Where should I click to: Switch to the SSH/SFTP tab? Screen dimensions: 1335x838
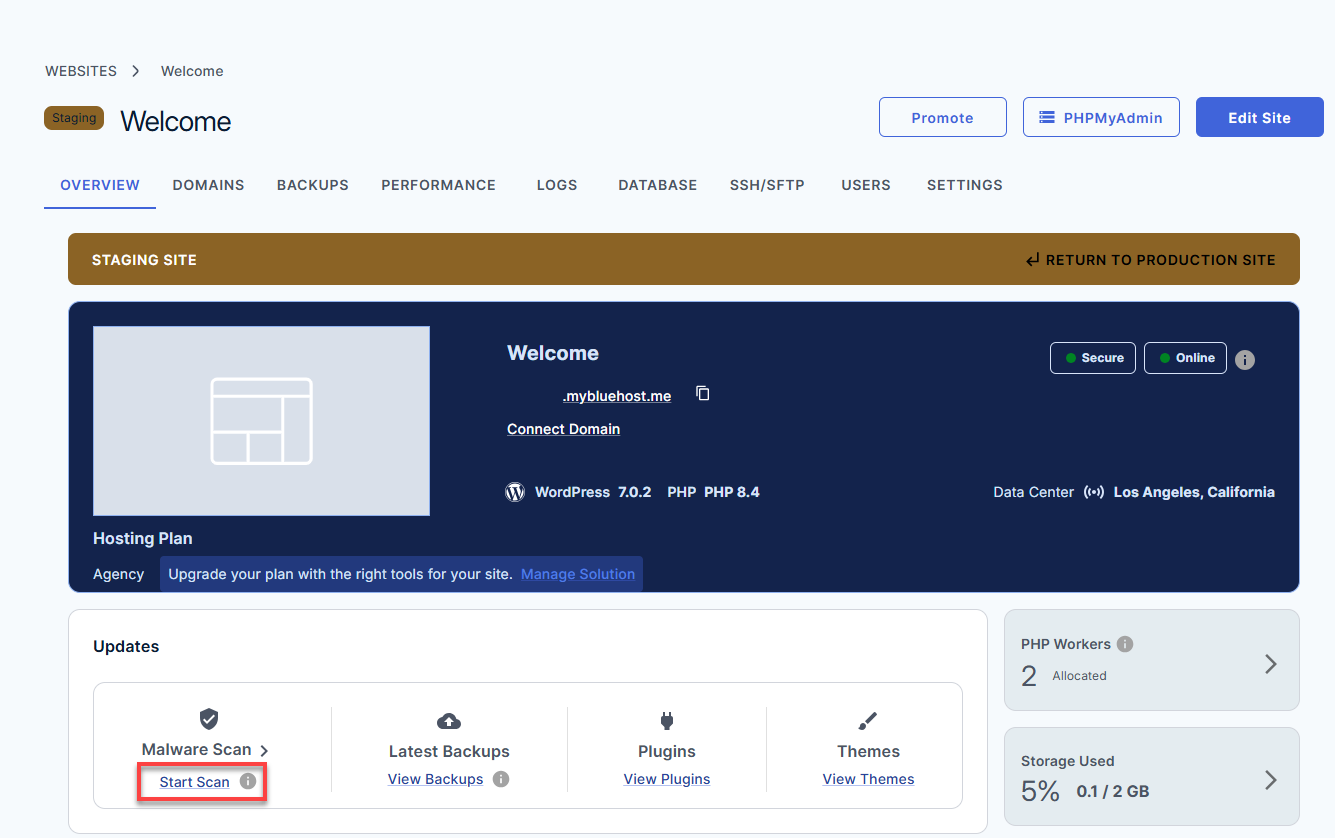(x=767, y=185)
